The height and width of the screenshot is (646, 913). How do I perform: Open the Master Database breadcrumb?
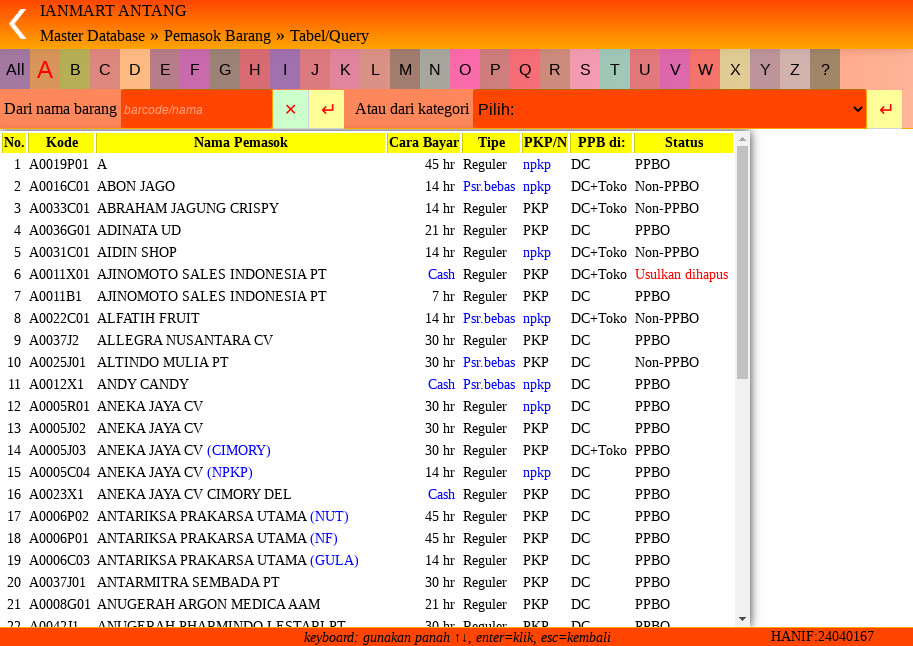pos(92,36)
